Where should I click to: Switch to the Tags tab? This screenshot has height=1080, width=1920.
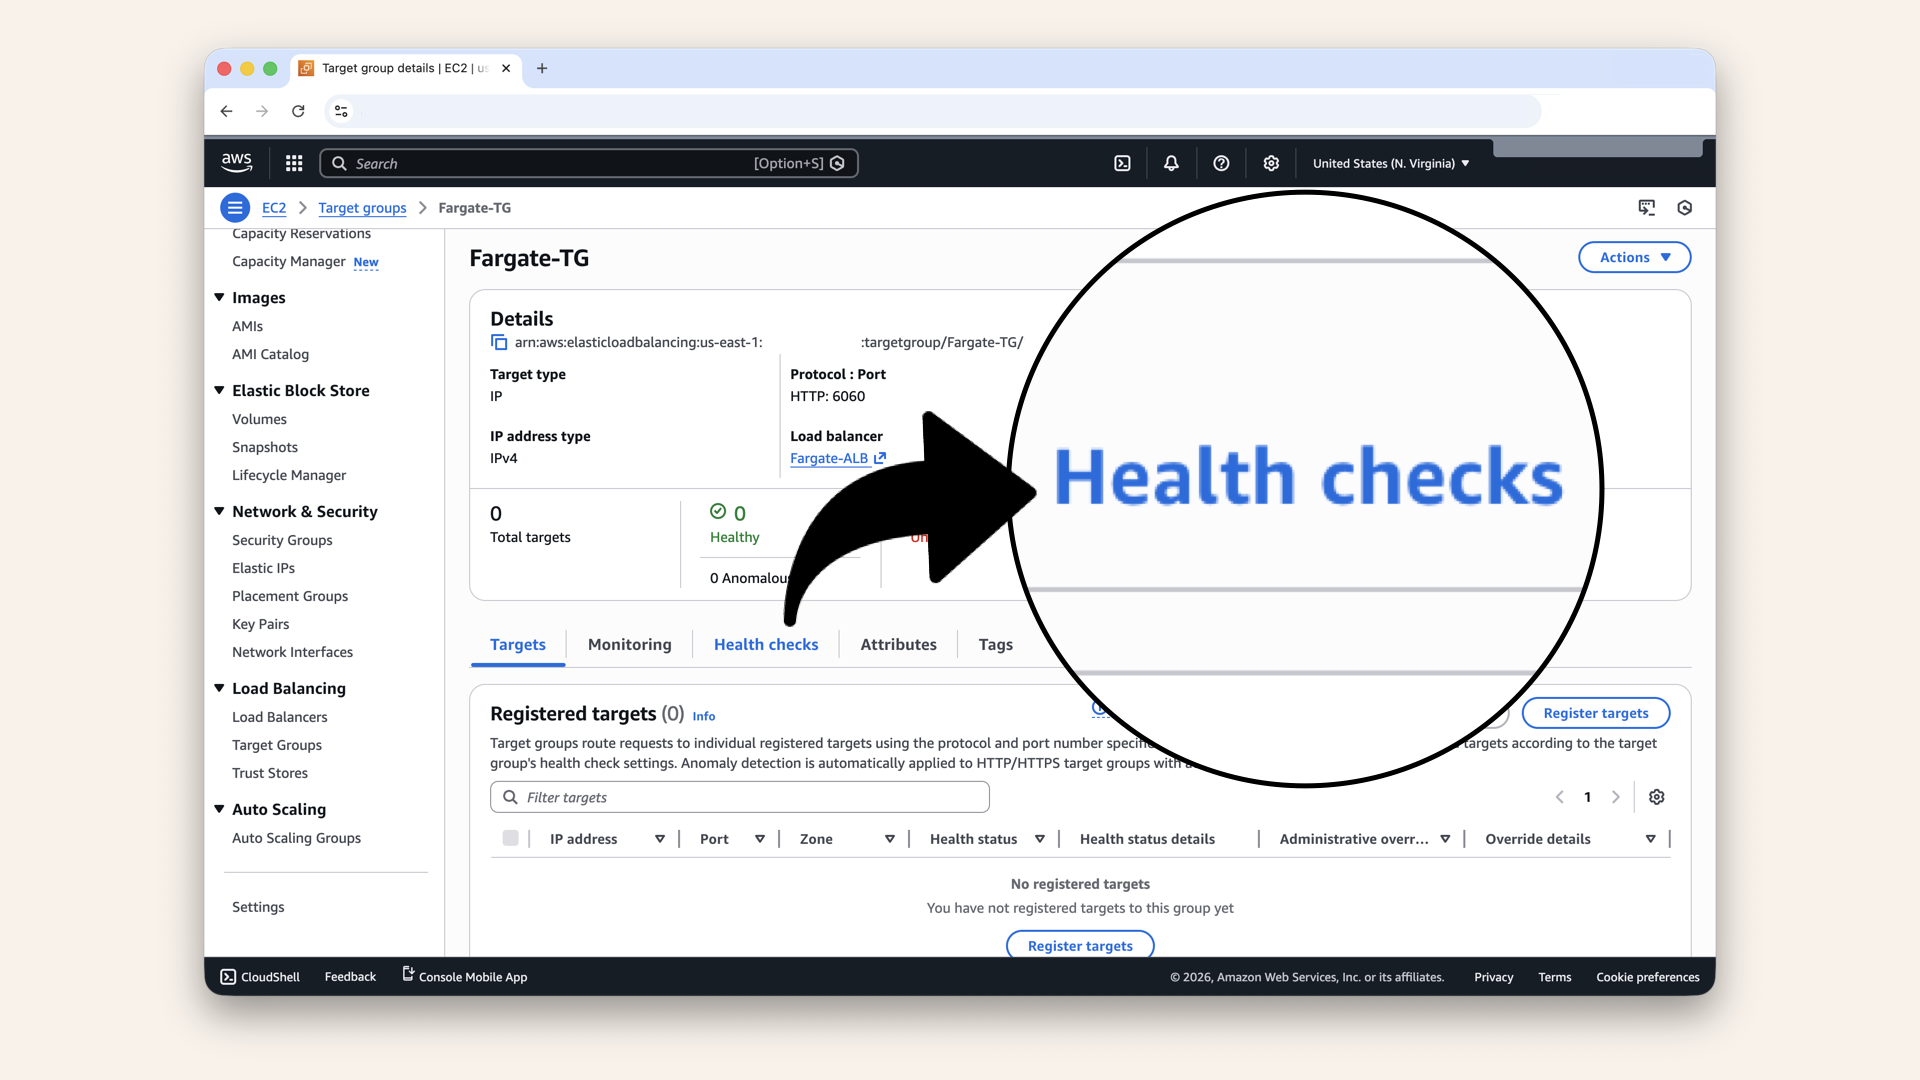click(995, 644)
